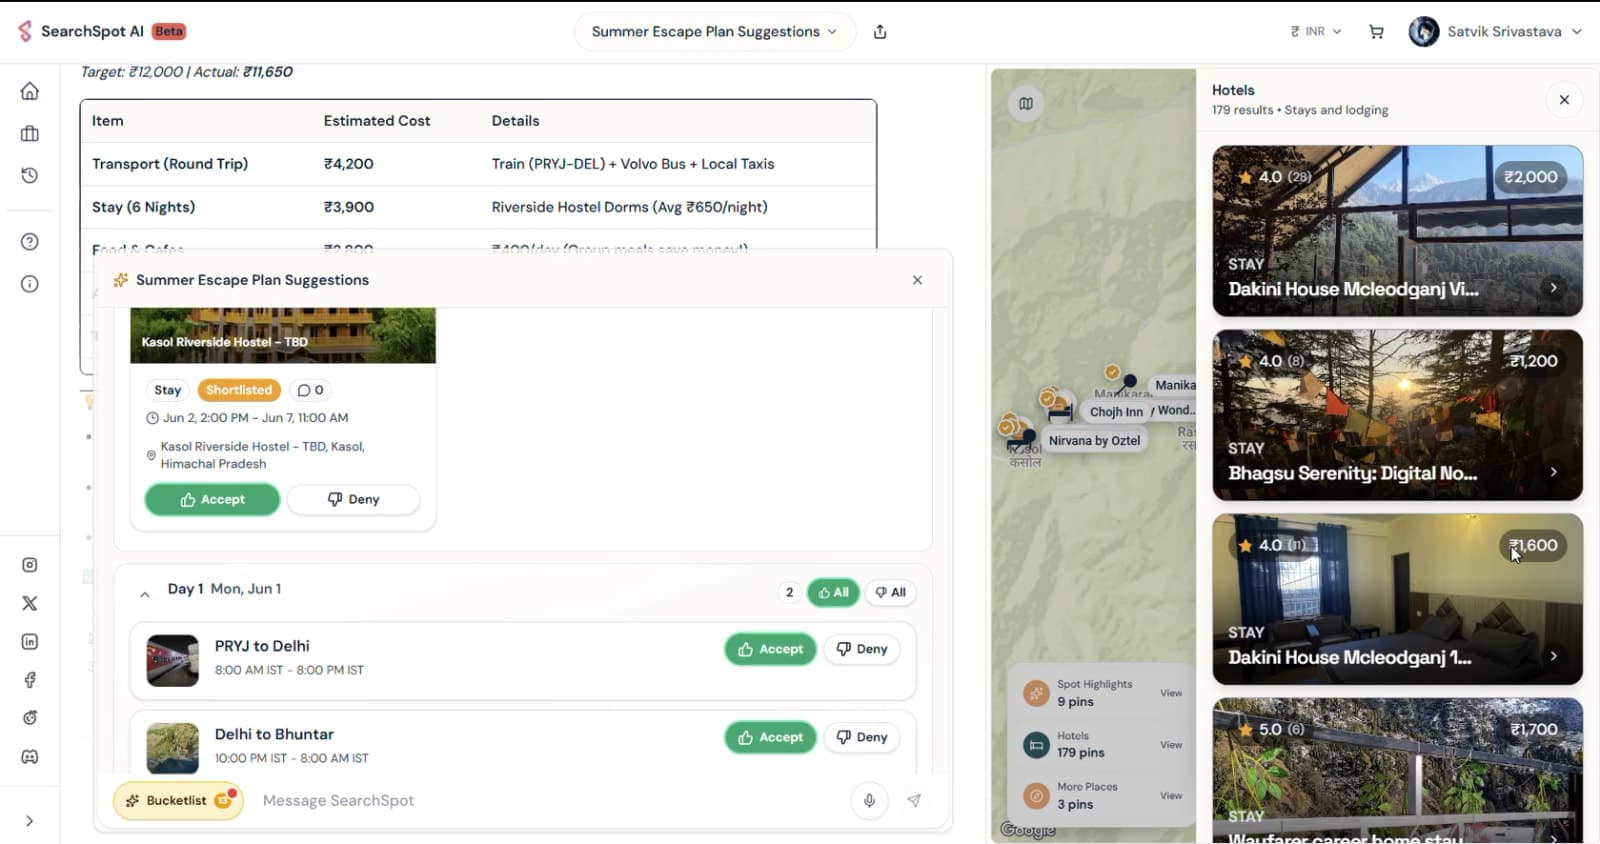View More Places pins

pos(1171,796)
